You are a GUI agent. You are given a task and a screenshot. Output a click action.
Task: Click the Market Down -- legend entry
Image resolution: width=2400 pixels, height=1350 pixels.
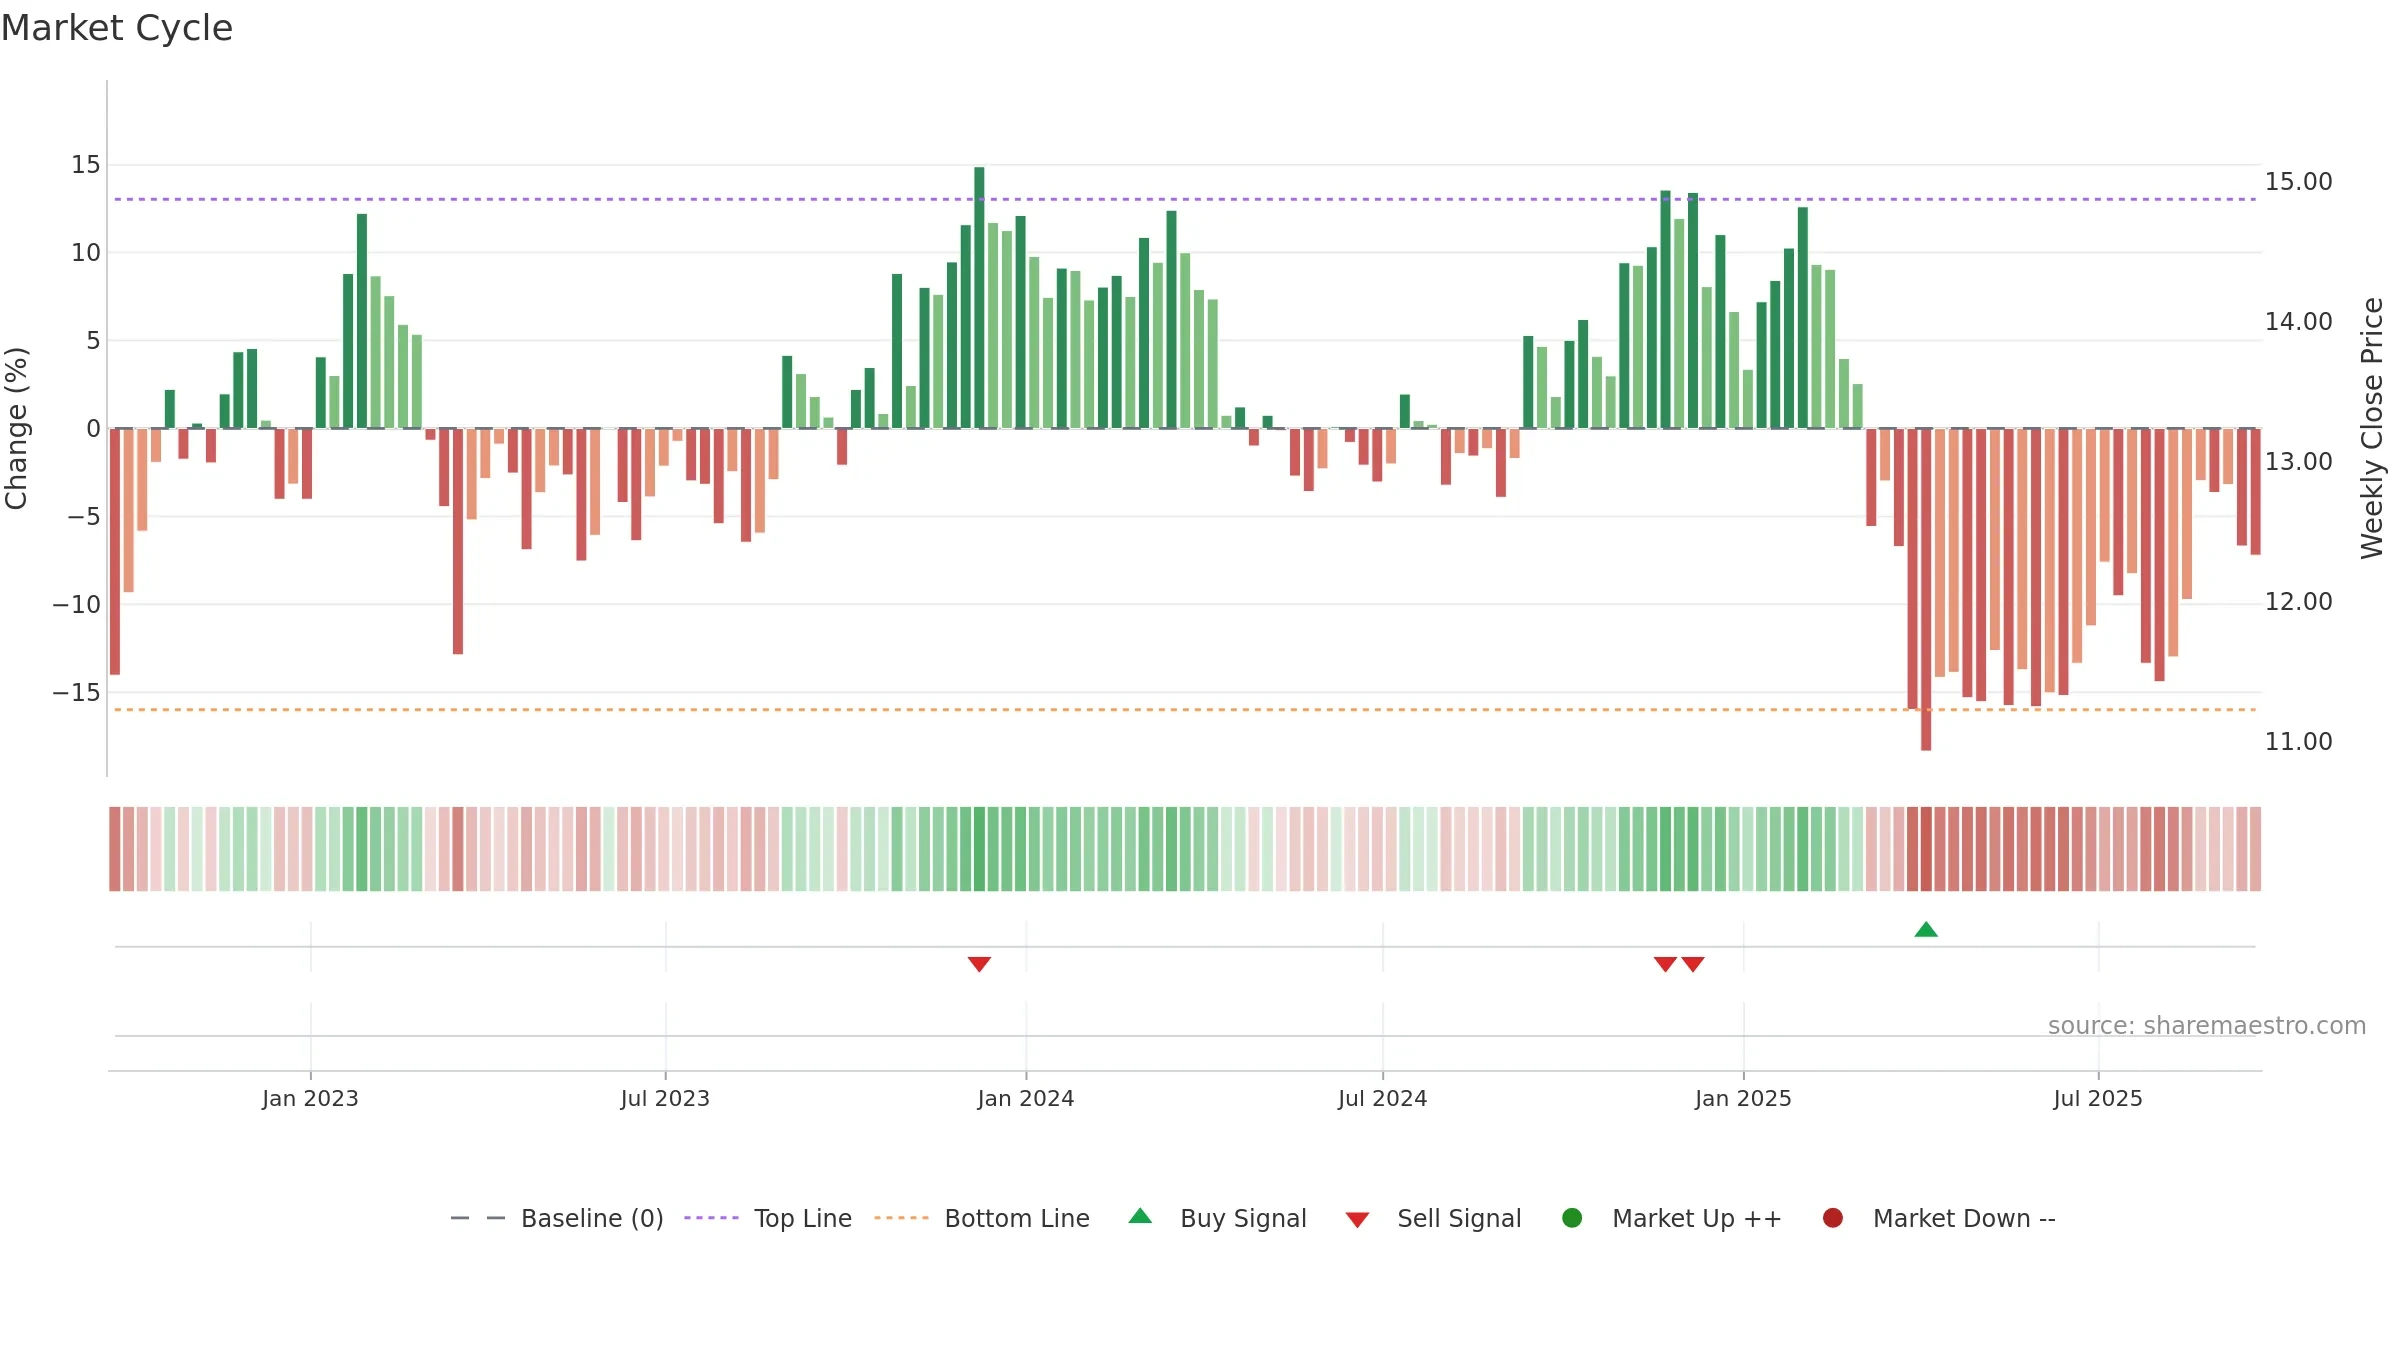coord(1939,1218)
